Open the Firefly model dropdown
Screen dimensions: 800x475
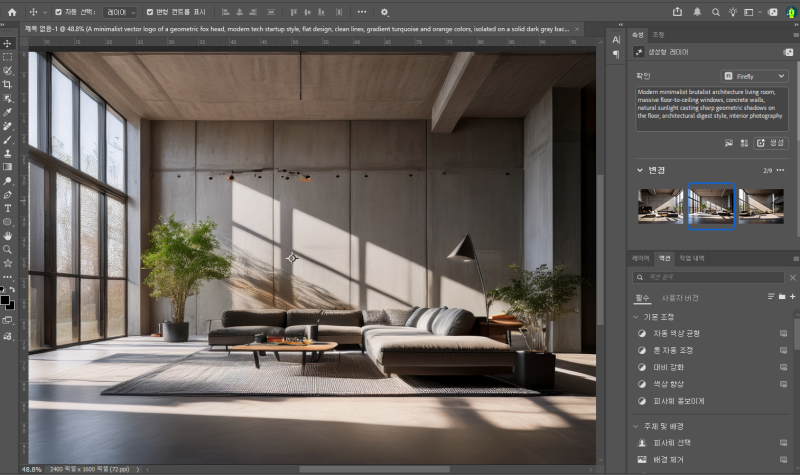755,76
